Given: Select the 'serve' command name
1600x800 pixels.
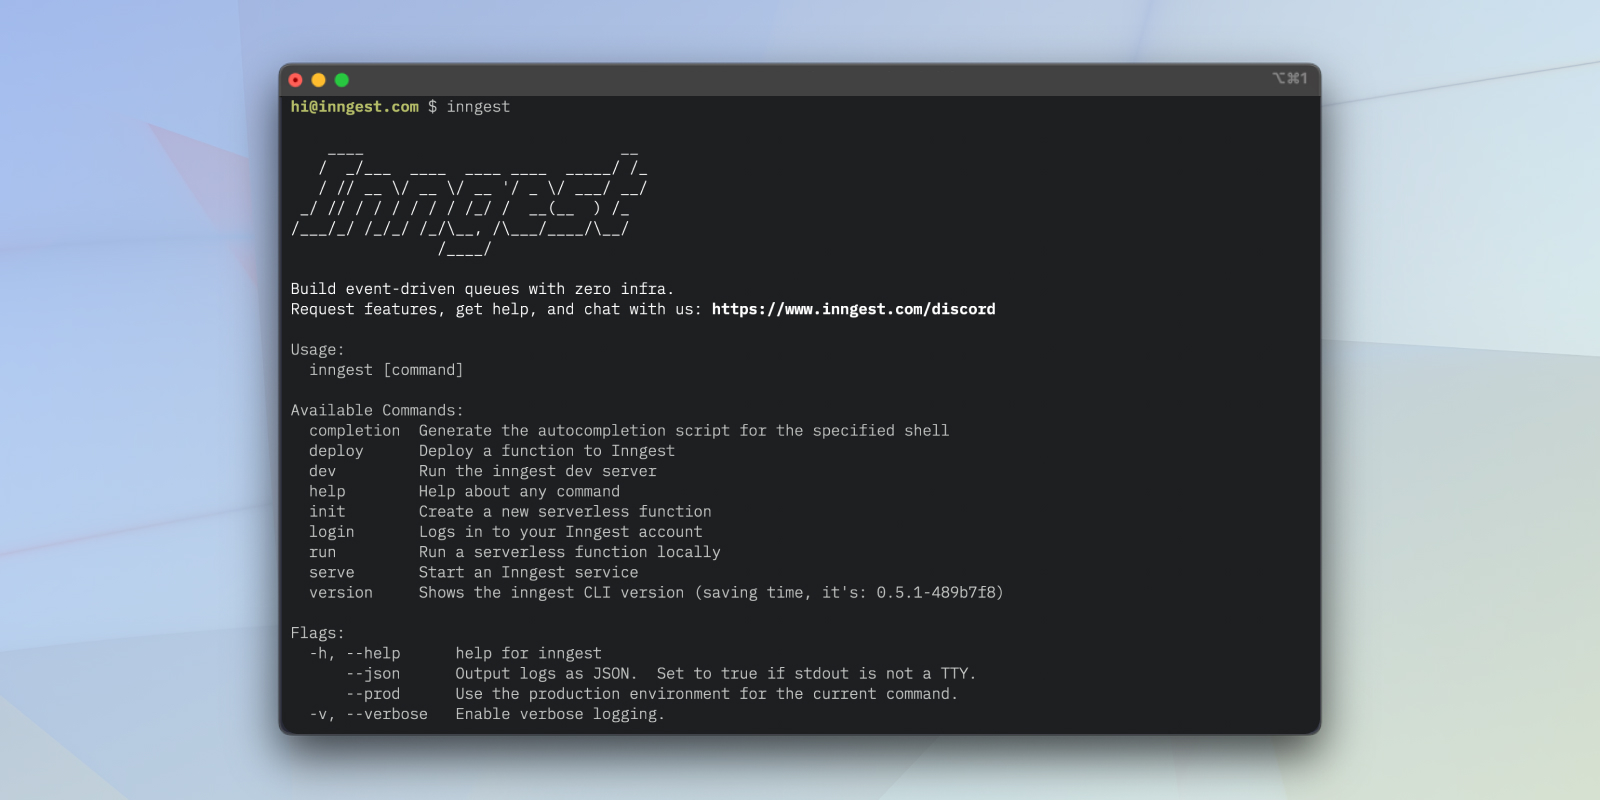Looking at the screenshot, I should pos(331,572).
